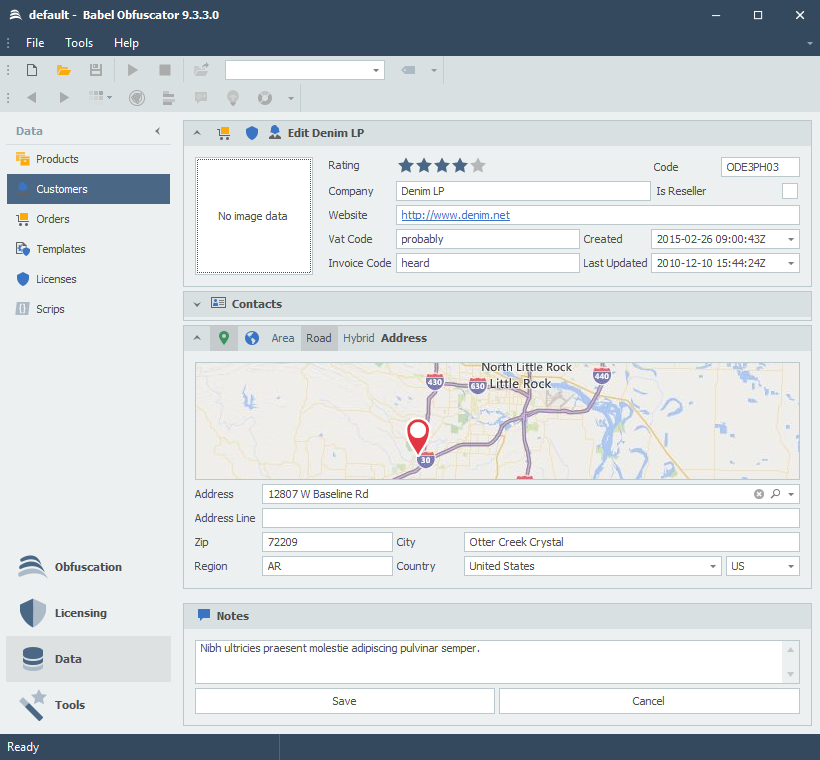Open the Address field history dropdown

[x=791, y=494]
